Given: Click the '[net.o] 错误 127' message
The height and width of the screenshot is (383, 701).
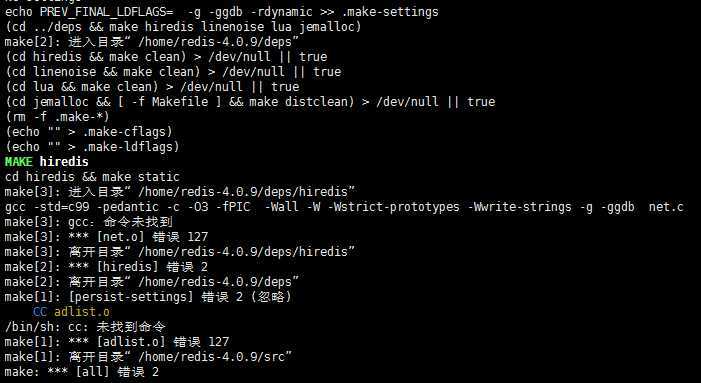Looking at the screenshot, I should pyautogui.click(x=152, y=236).
